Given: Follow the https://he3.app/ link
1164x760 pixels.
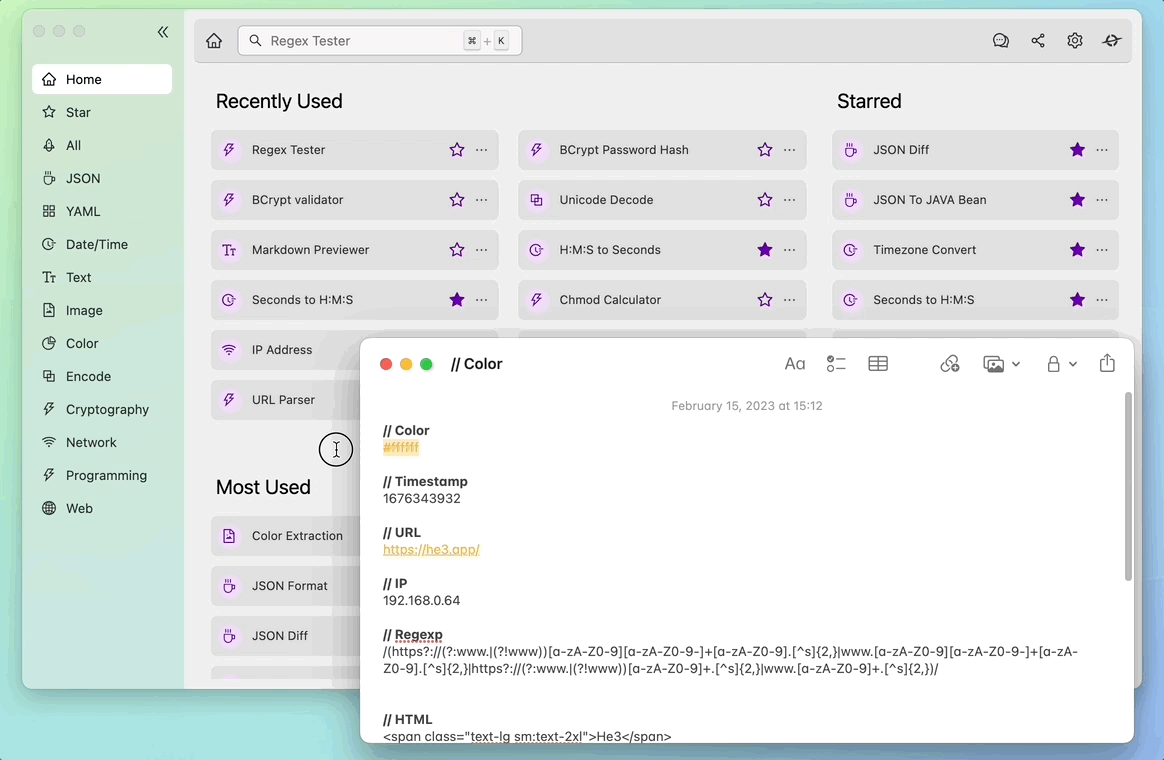Looking at the screenshot, I should [431, 550].
